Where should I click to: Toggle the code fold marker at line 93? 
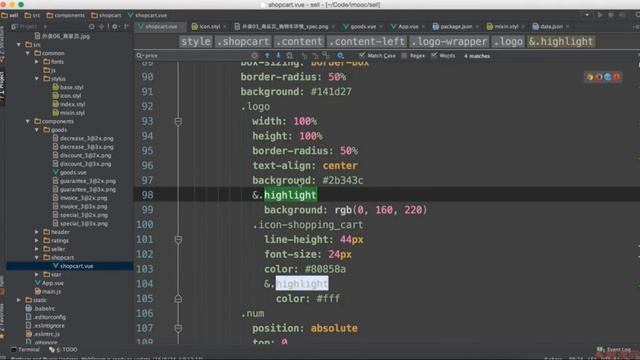pyautogui.click(x=178, y=121)
